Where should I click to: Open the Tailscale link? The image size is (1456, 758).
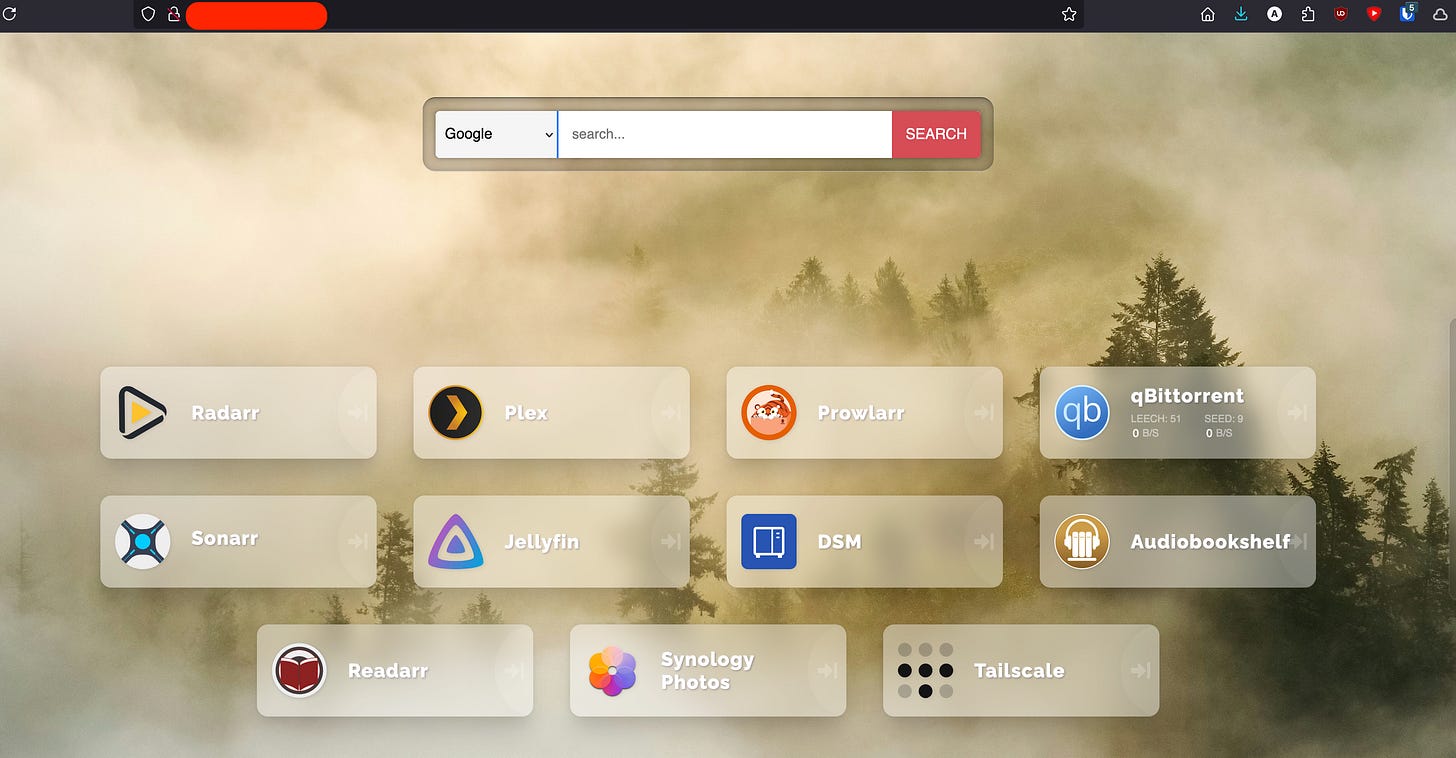[x=1019, y=670]
